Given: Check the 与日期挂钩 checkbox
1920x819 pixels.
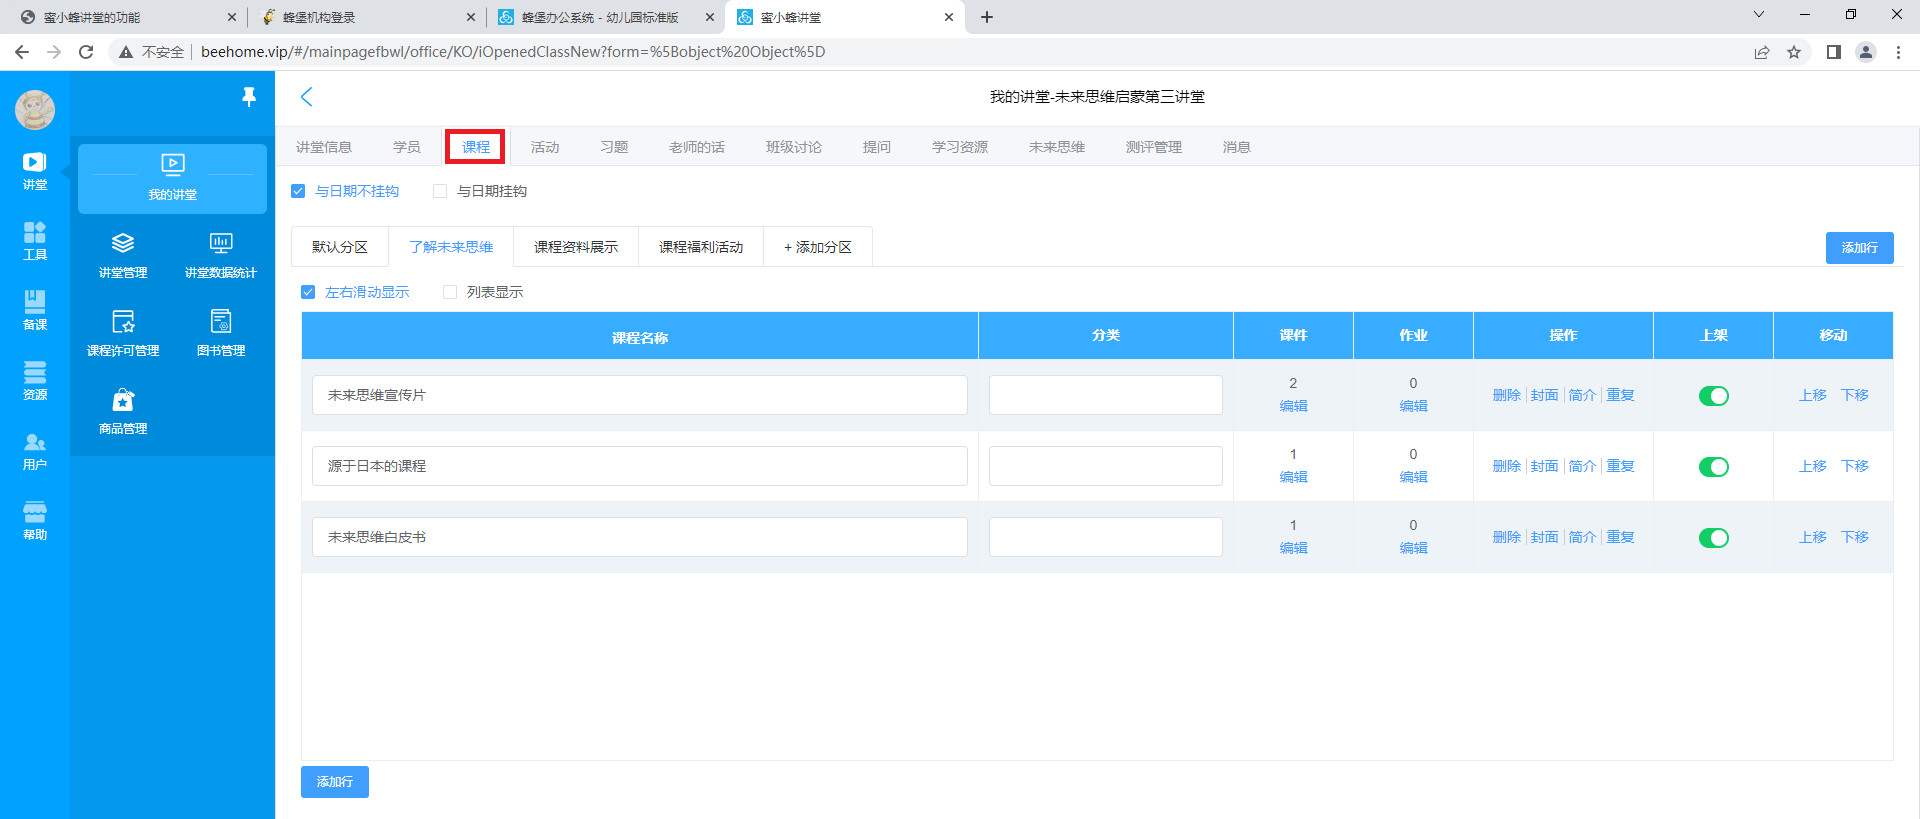Looking at the screenshot, I should [440, 191].
